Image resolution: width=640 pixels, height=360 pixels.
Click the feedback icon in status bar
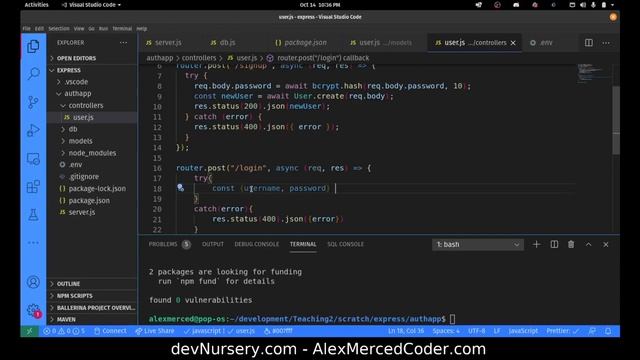coord(592,331)
